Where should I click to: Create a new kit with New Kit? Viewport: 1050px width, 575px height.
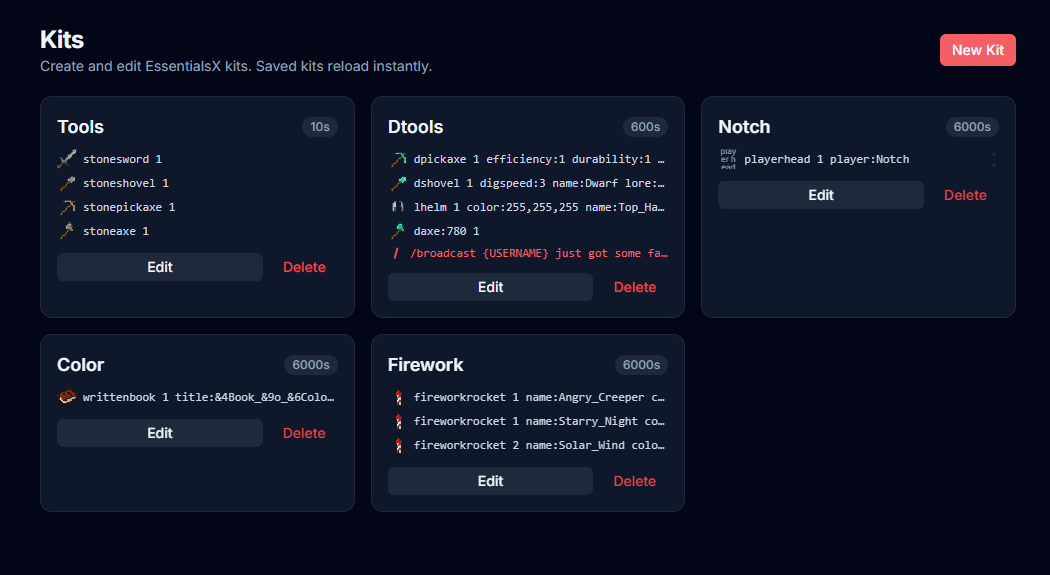[x=978, y=50]
